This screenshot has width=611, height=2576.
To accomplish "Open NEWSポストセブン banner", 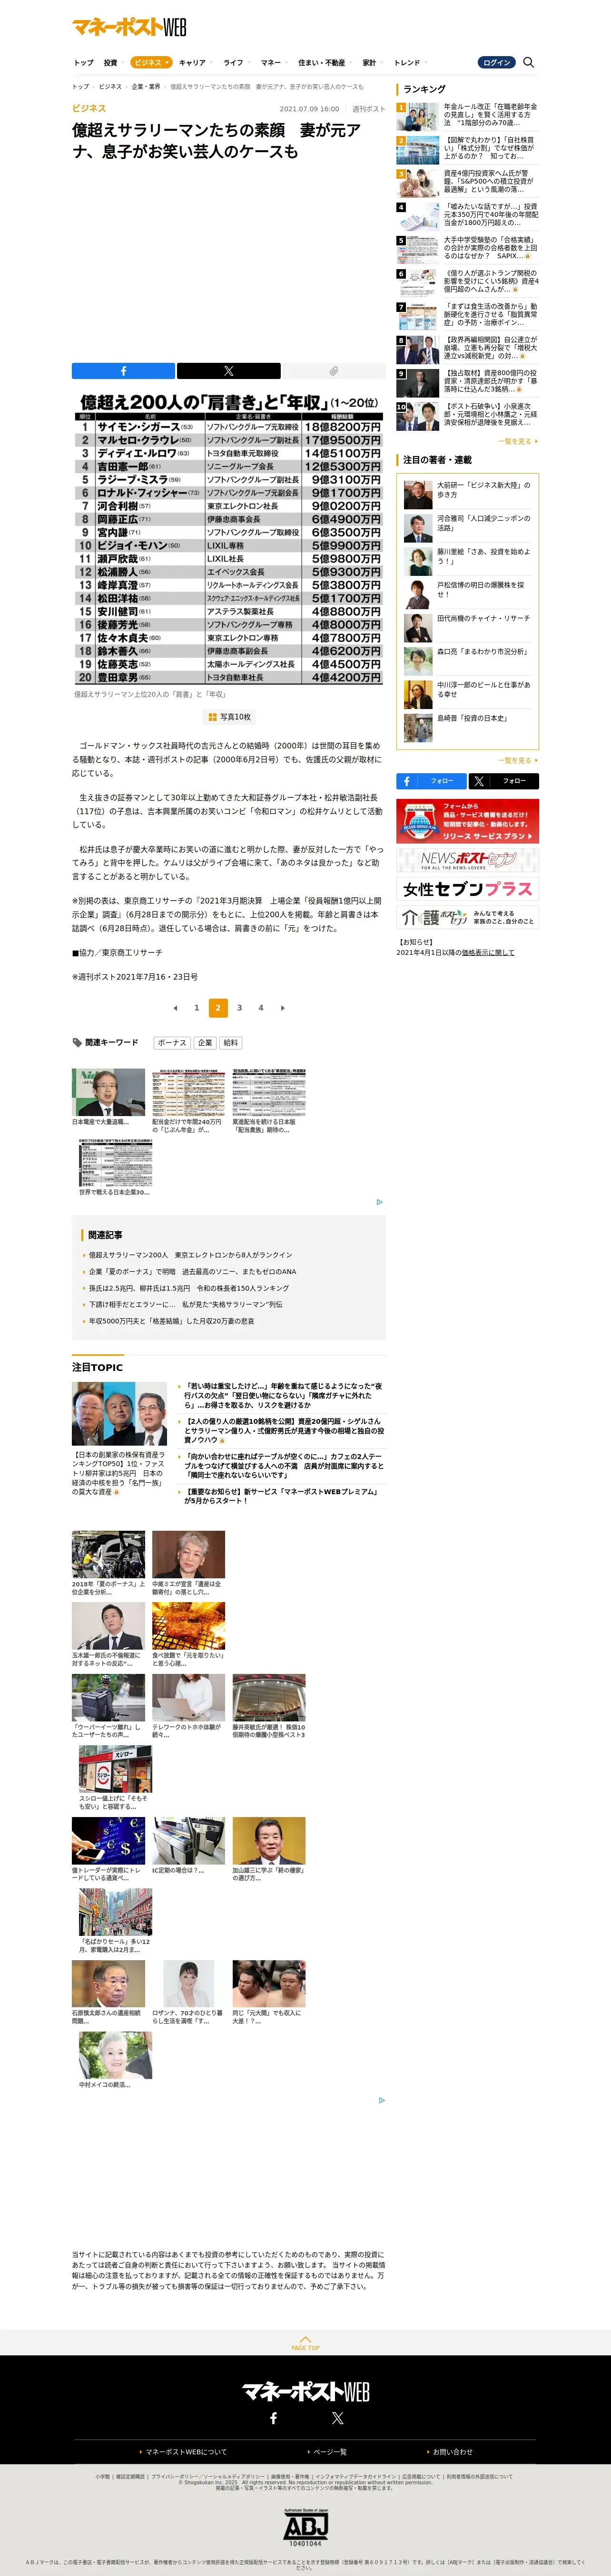I will pos(467,860).
